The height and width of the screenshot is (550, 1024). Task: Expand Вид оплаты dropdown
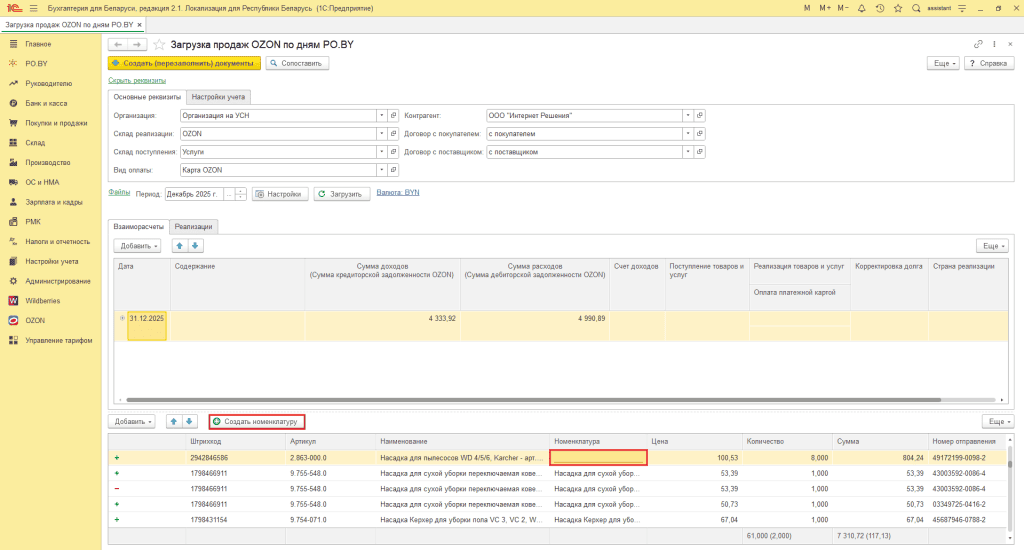pyautogui.click(x=381, y=170)
